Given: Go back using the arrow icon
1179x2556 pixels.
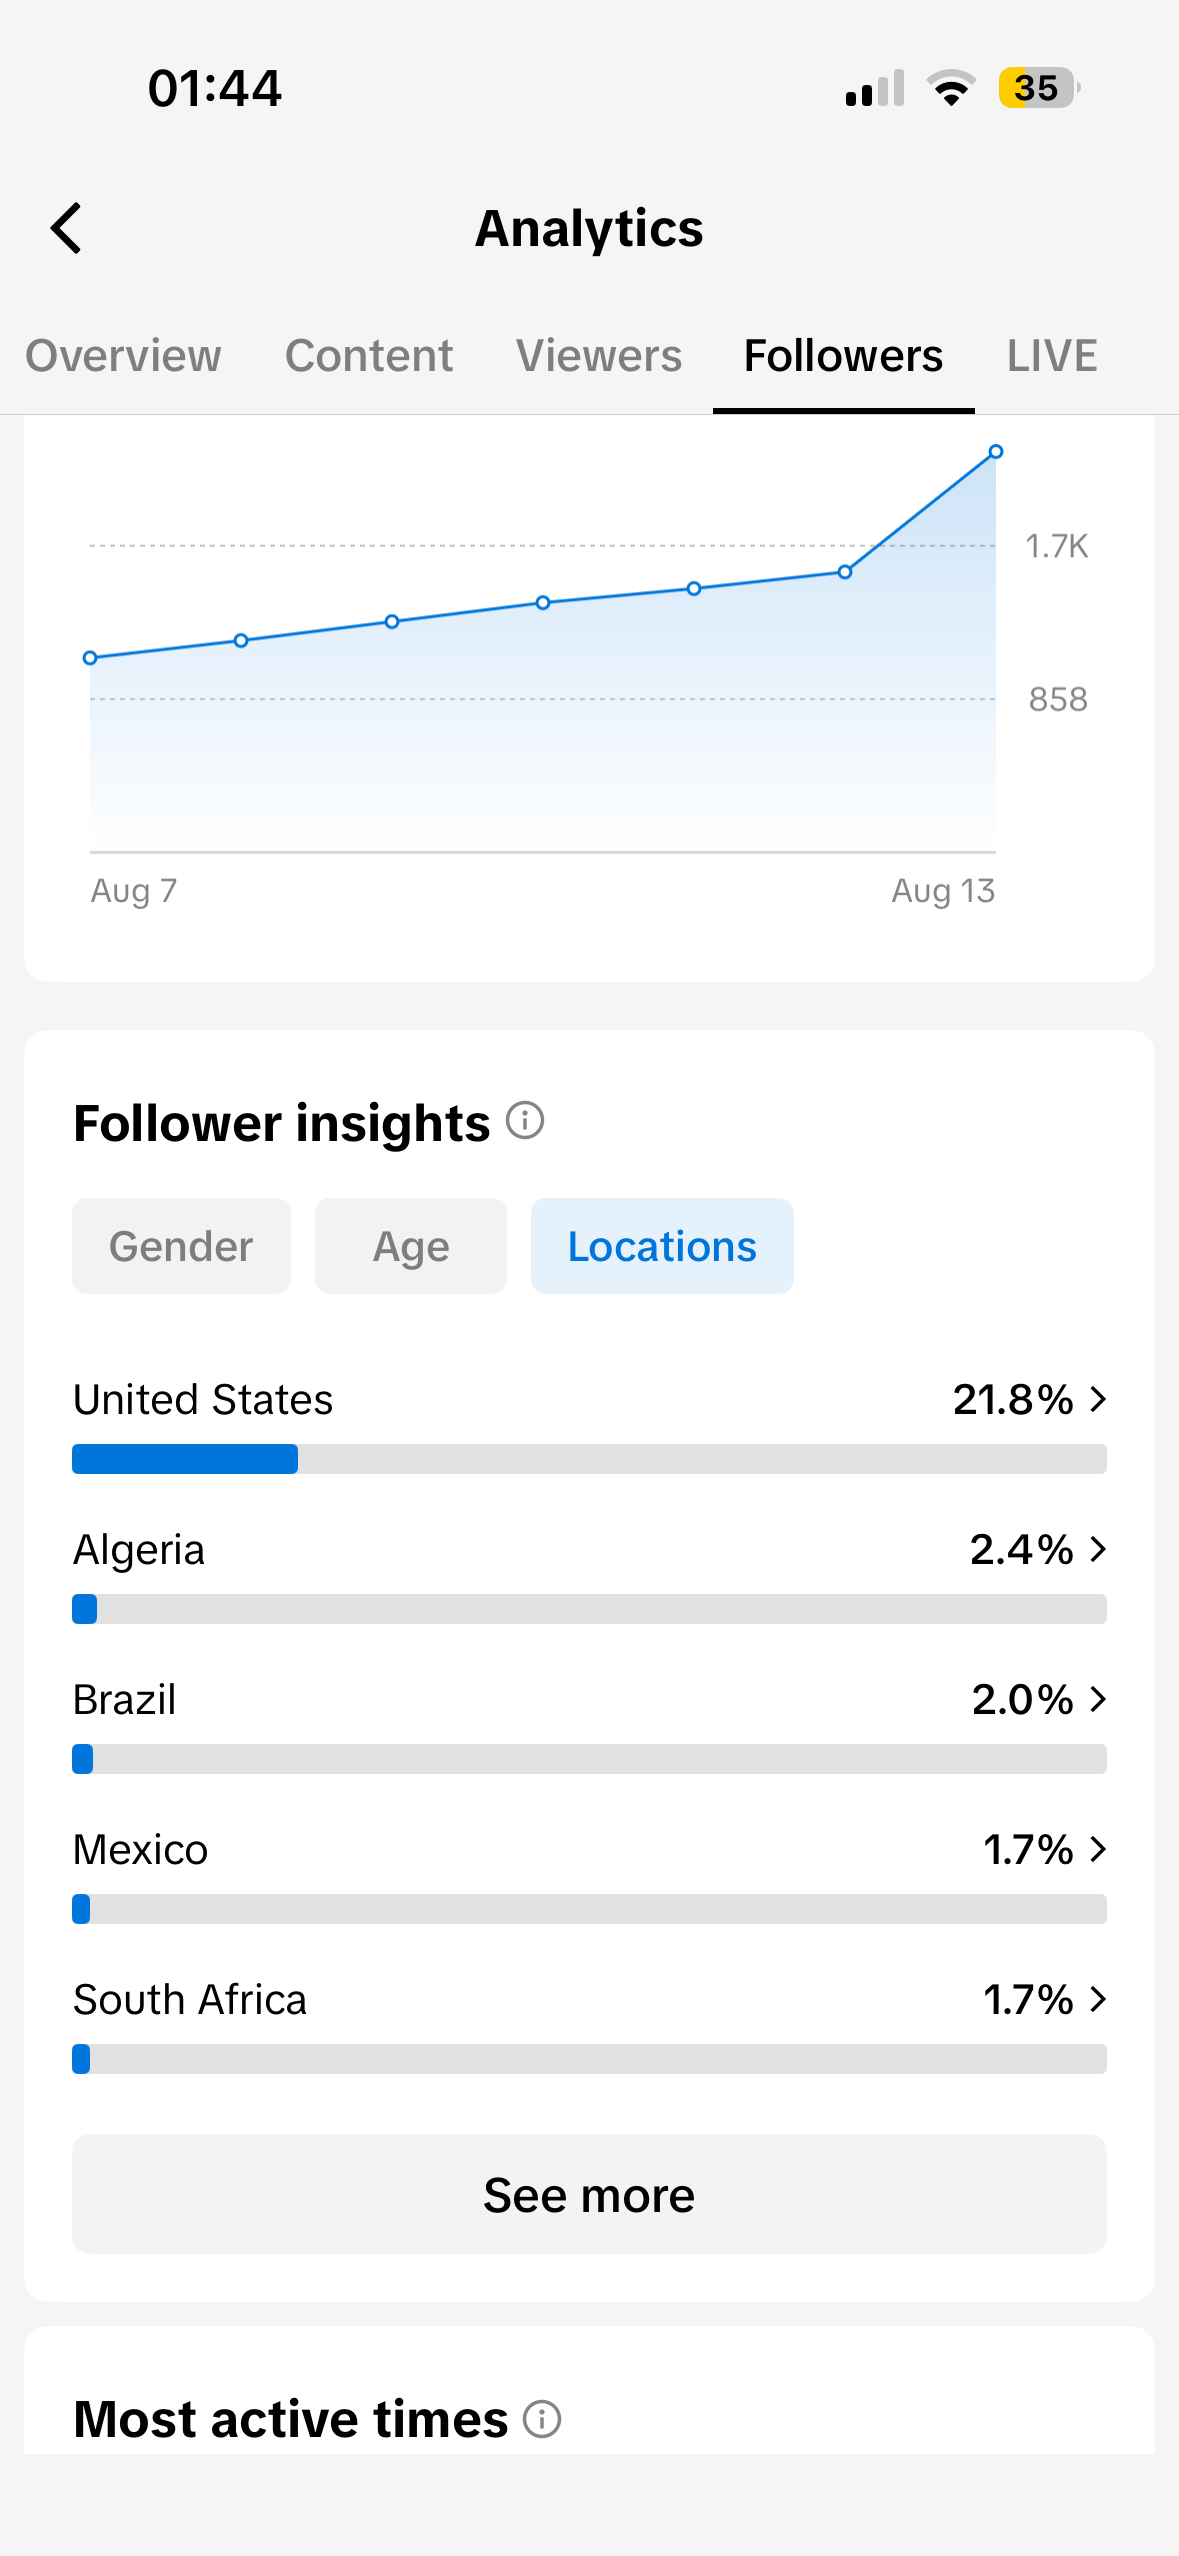Looking at the screenshot, I should pos(66,228).
